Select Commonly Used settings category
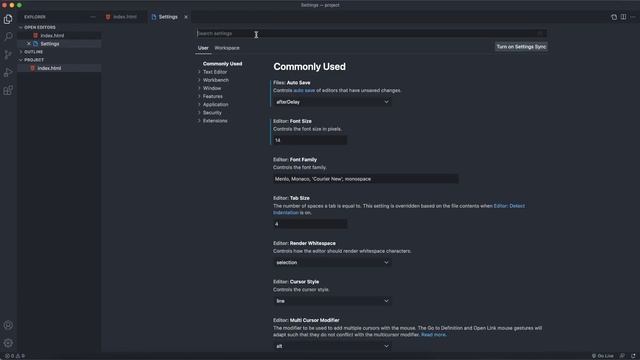This screenshot has width=640, height=360. 222,64
